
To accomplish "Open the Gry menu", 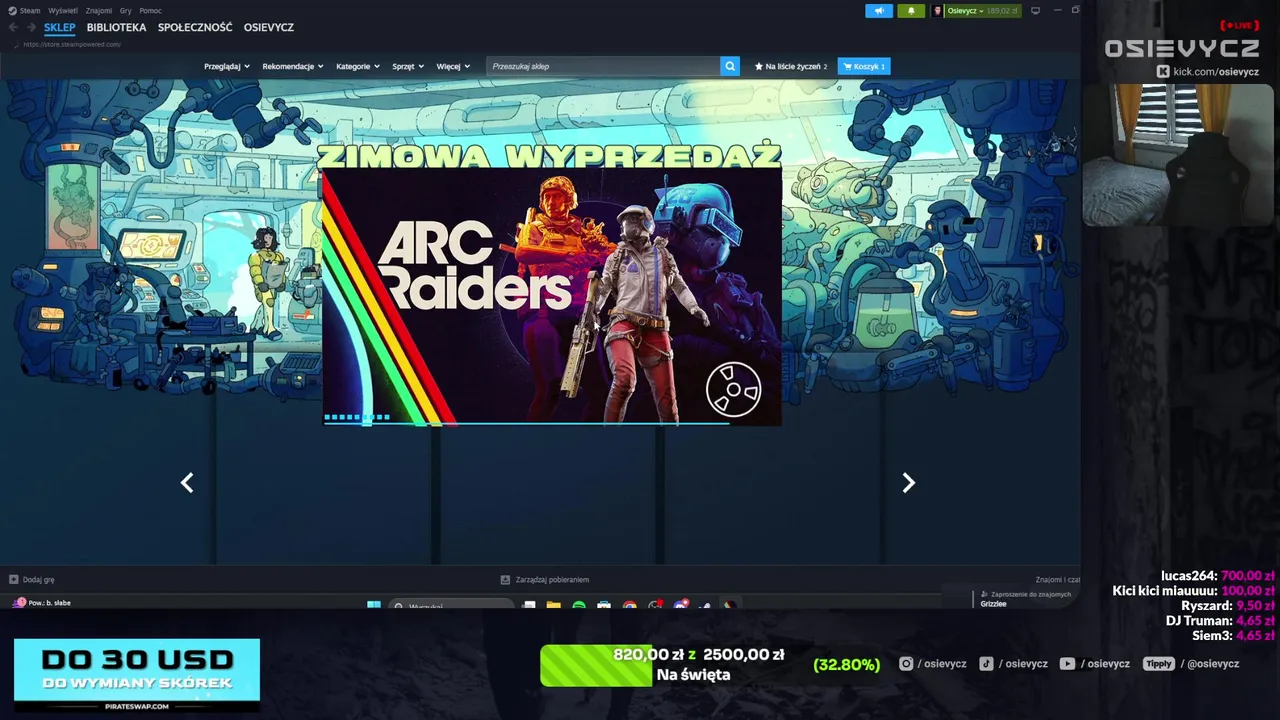I will (126, 11).
